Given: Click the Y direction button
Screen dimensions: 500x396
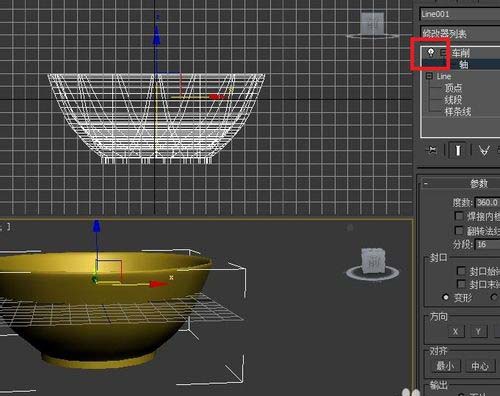Looking at the screenshot, I should [x=478, y=332].
